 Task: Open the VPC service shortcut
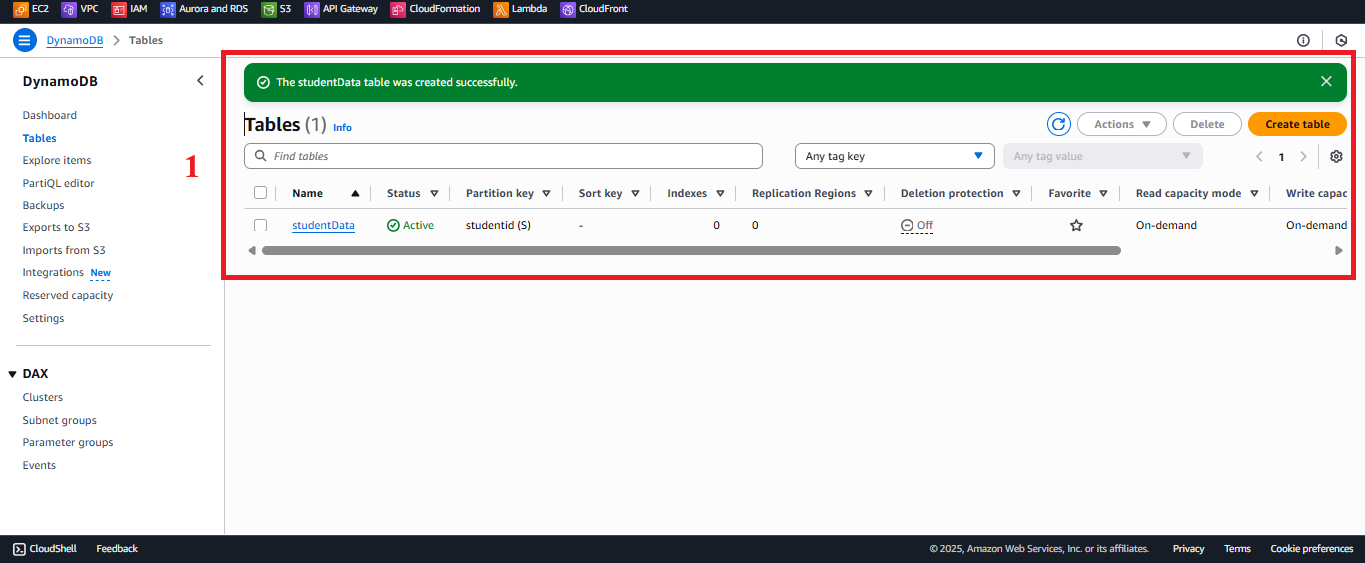(80, 9)
